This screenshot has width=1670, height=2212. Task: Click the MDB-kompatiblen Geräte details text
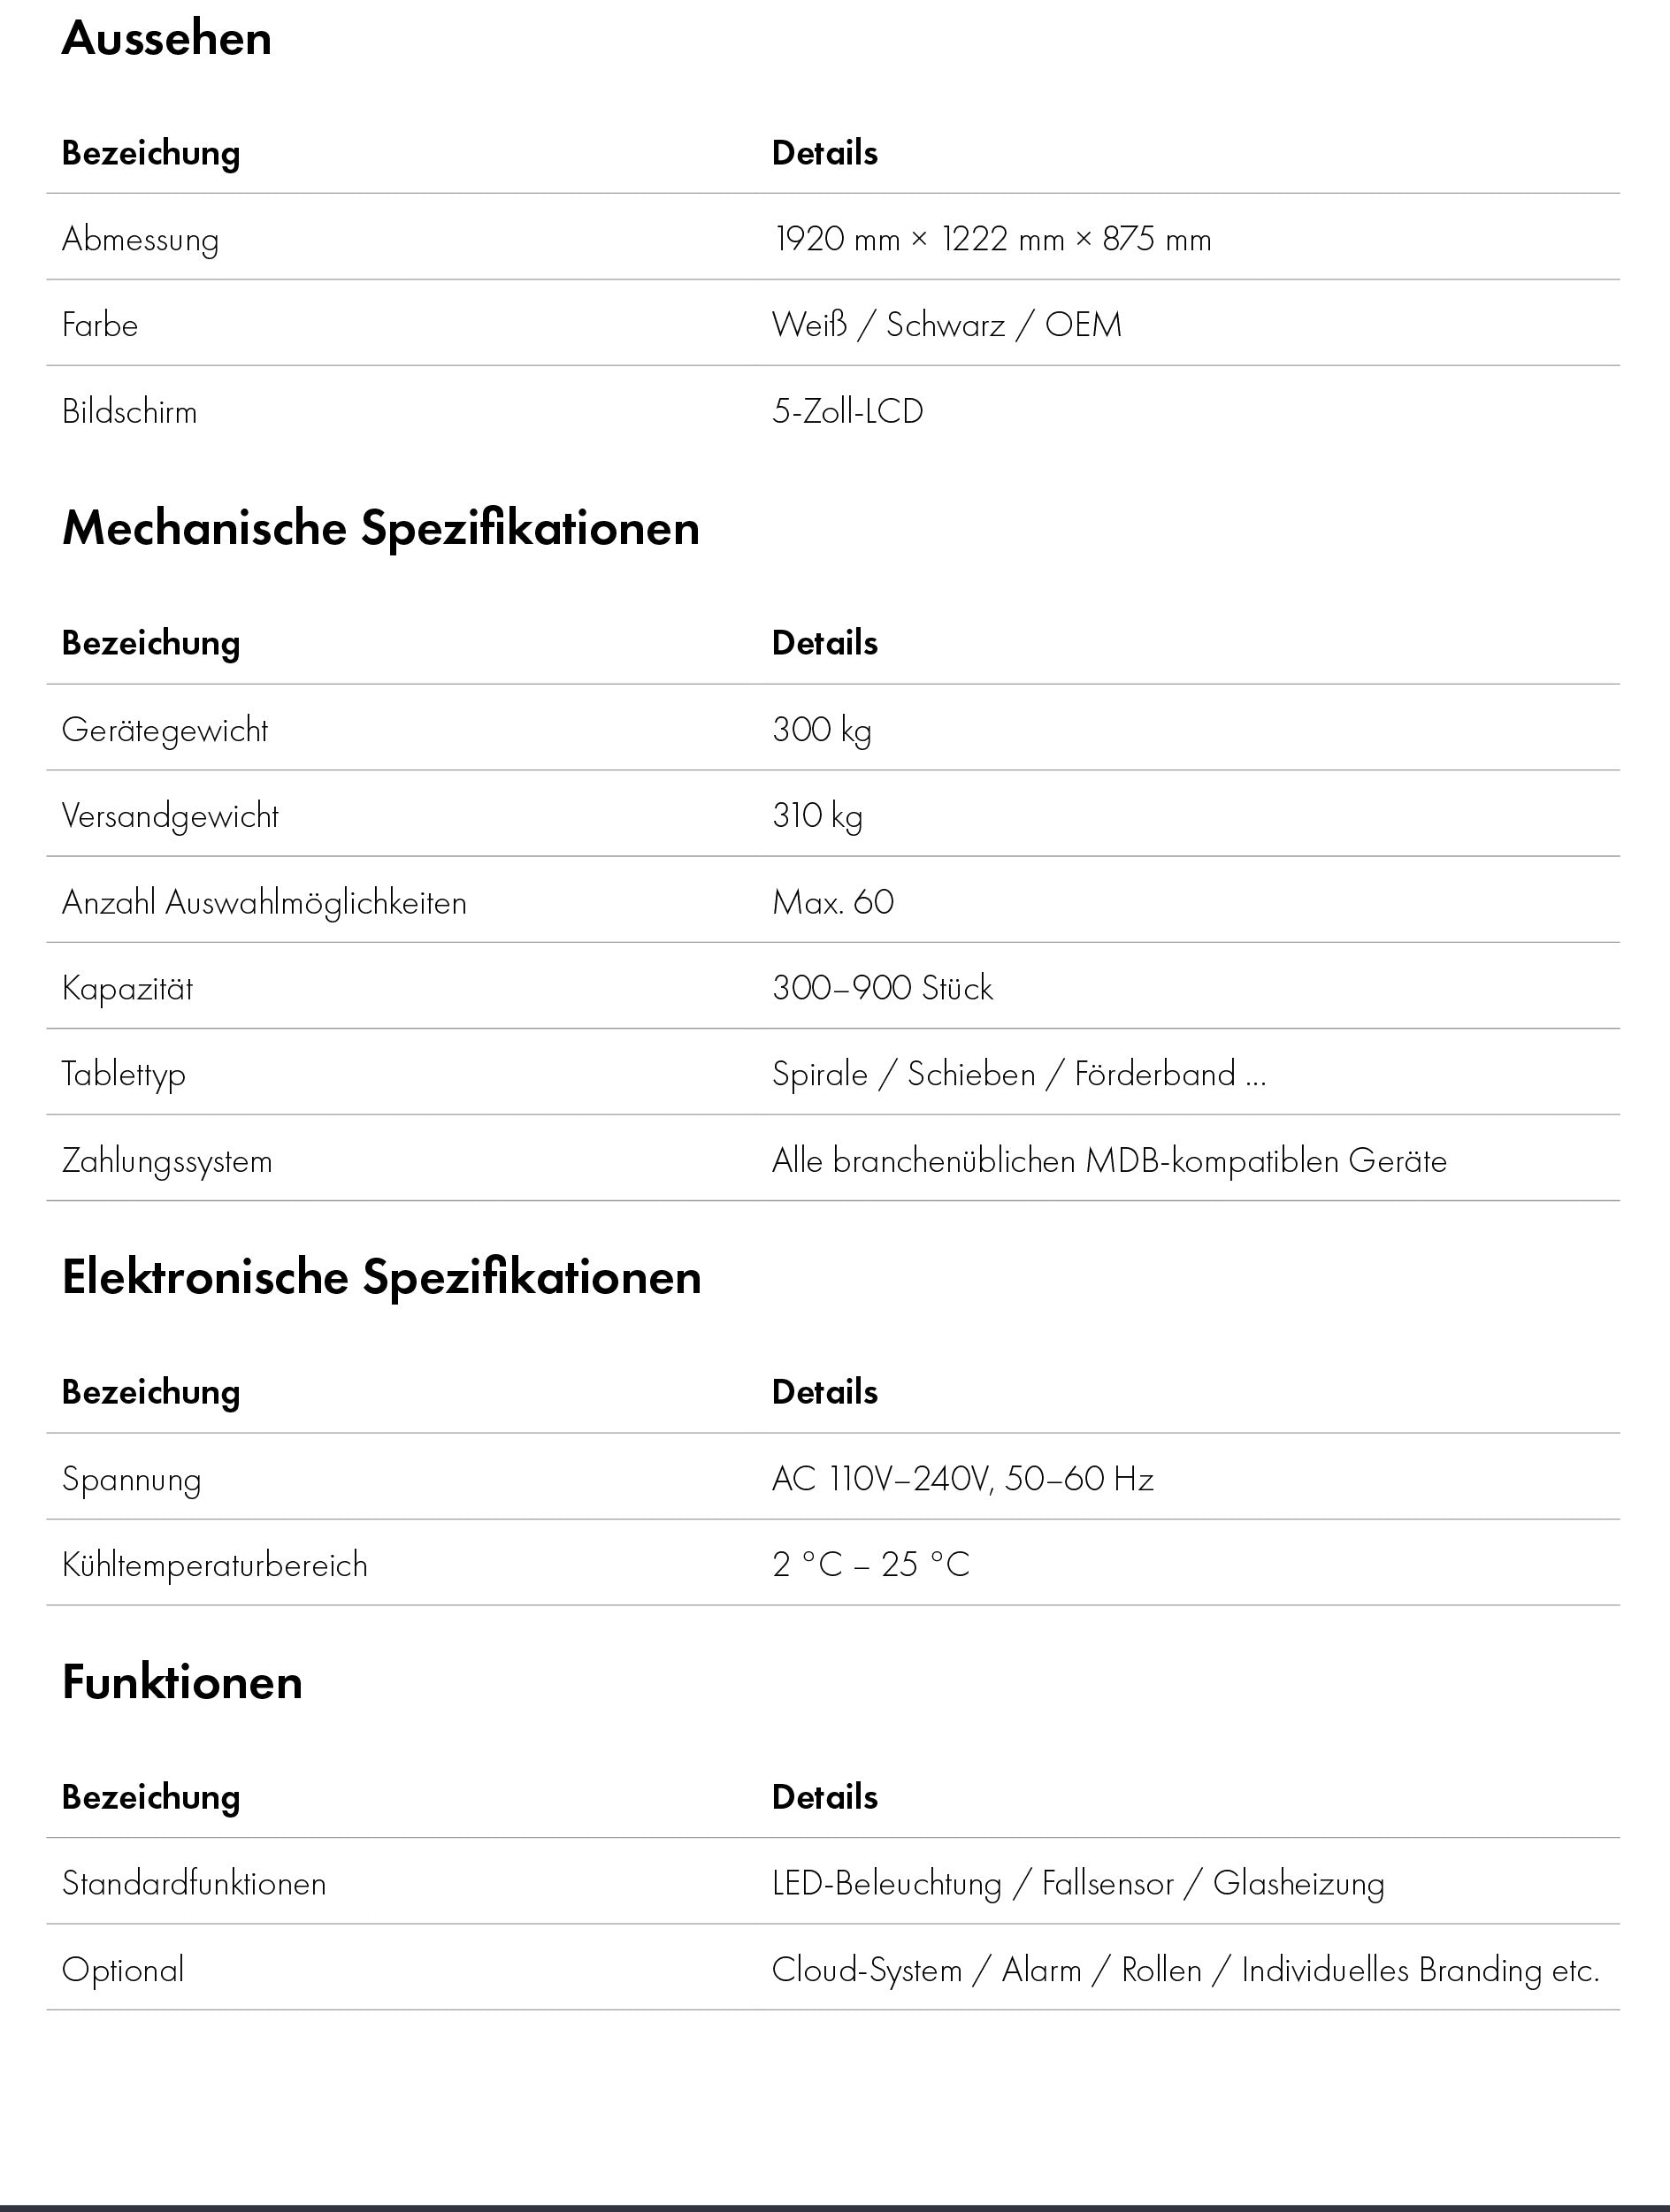pyautogui.click(x=1109, y=1161)
